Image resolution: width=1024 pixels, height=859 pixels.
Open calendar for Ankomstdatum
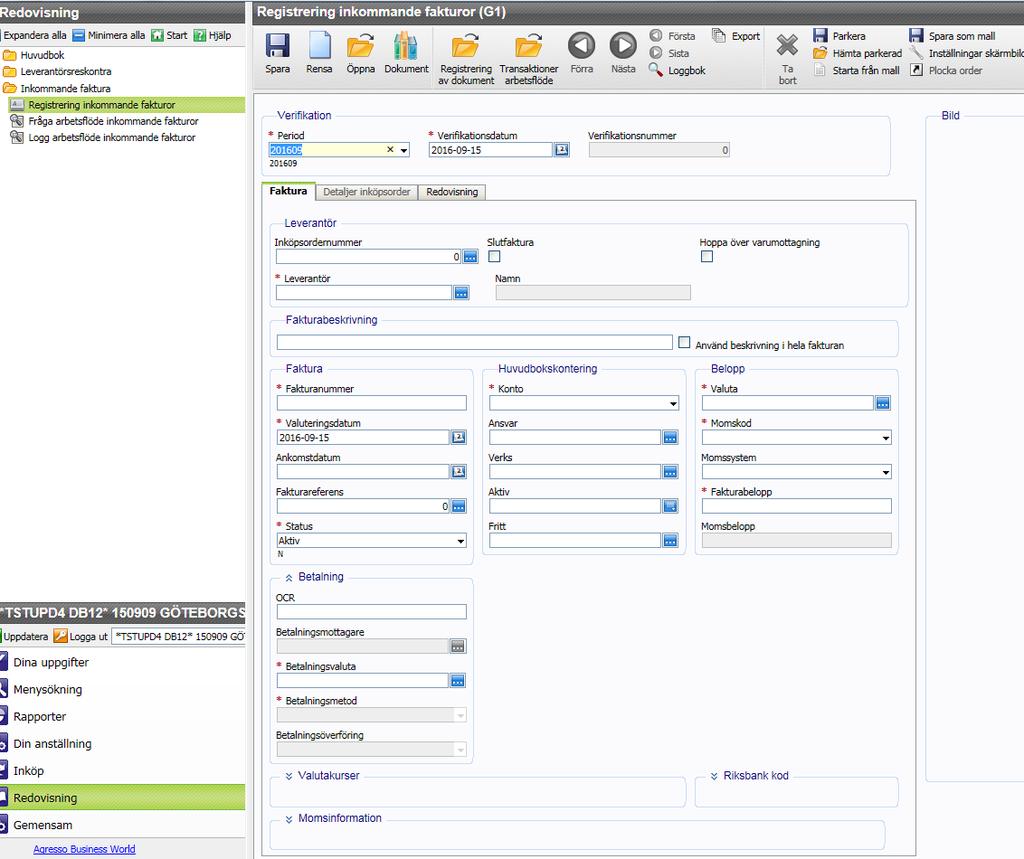tap(458, 472)
